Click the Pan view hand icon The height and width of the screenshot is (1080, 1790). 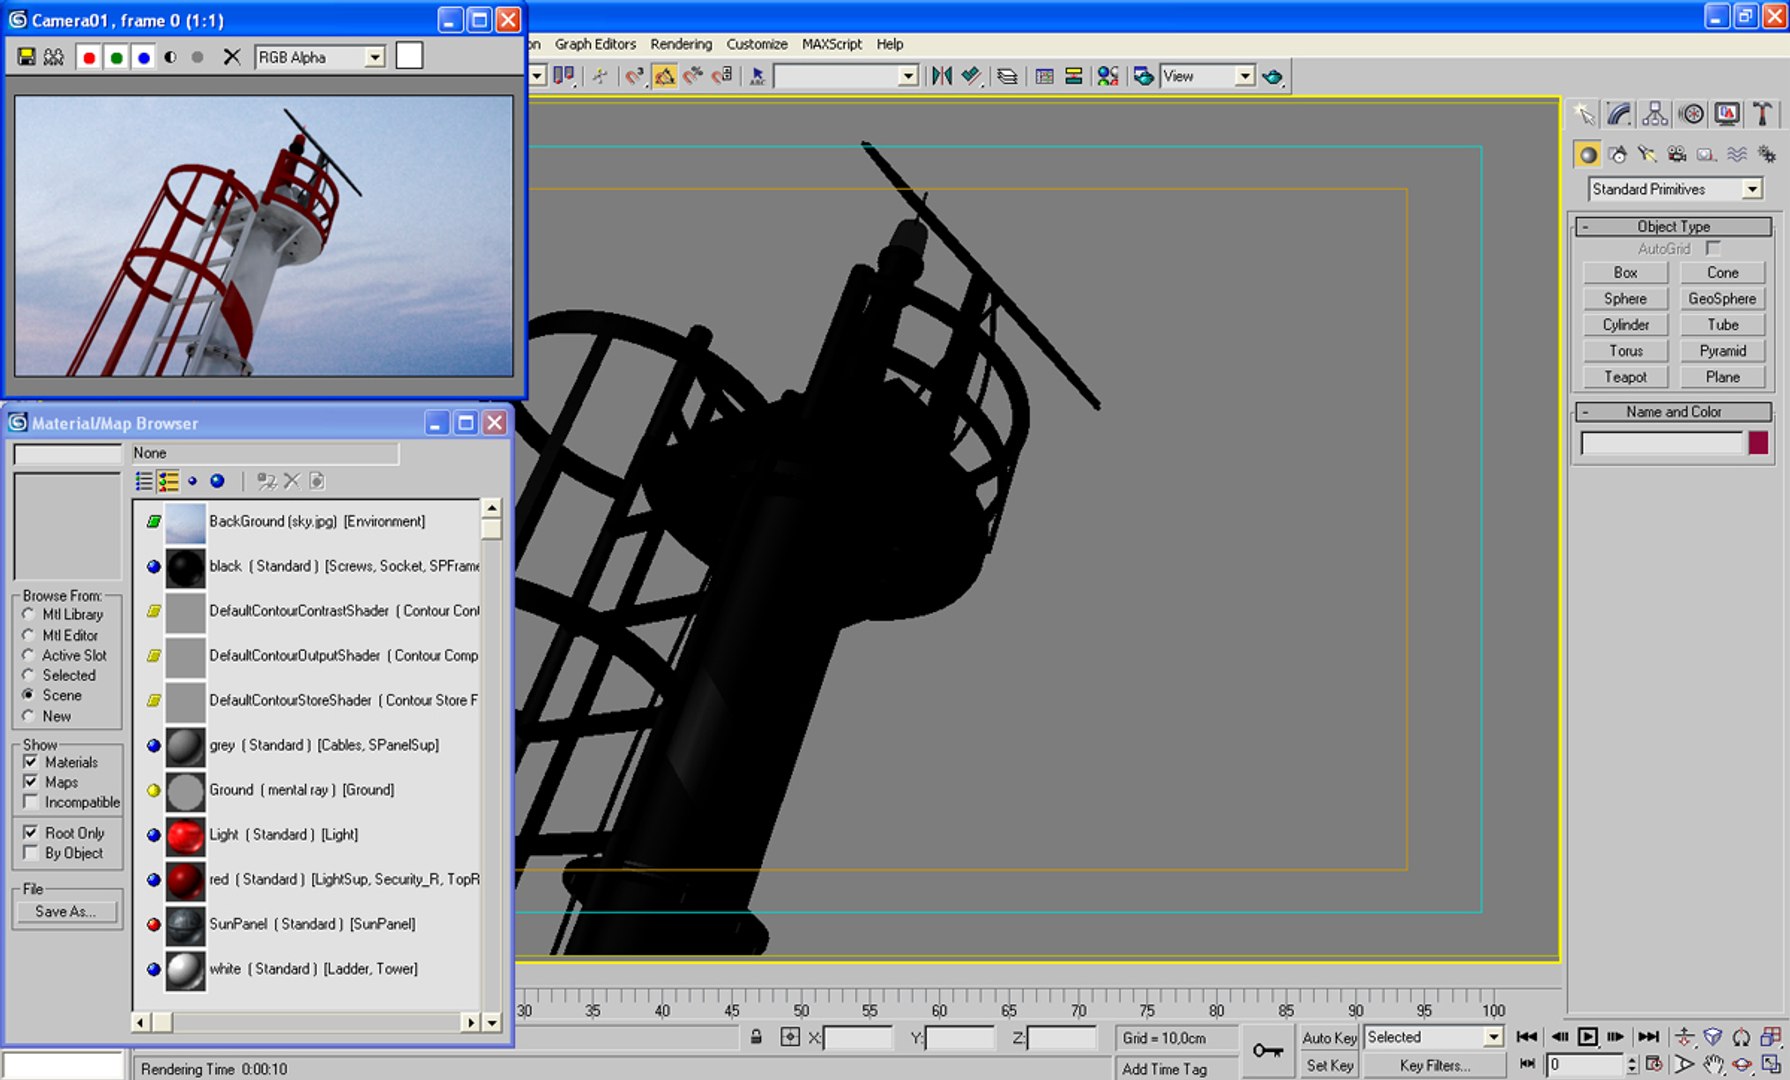[1714, 1064]
